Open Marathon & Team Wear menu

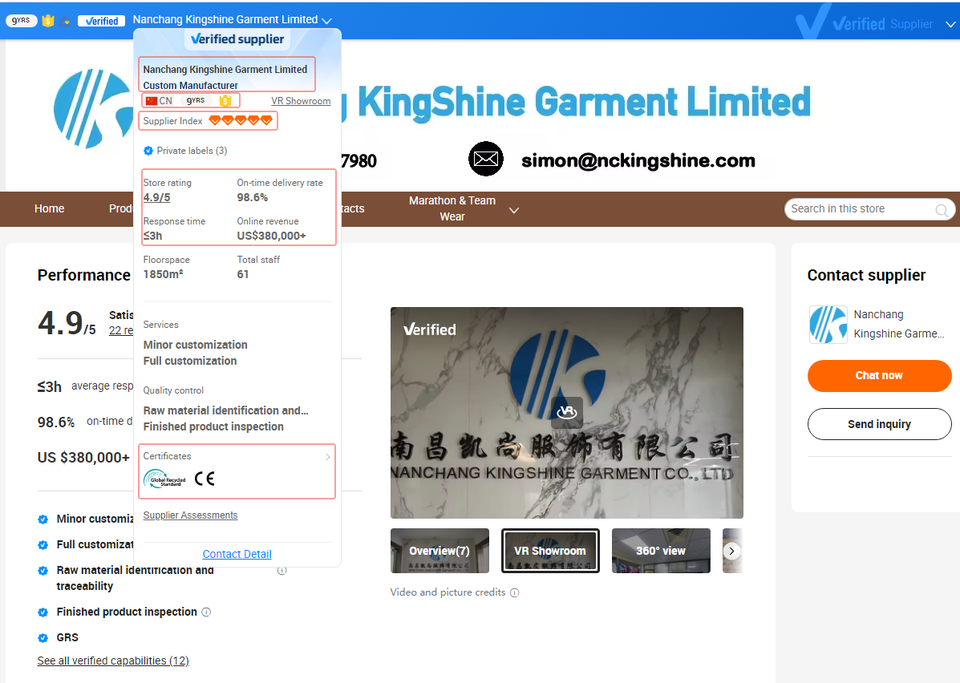pos(452,209)
